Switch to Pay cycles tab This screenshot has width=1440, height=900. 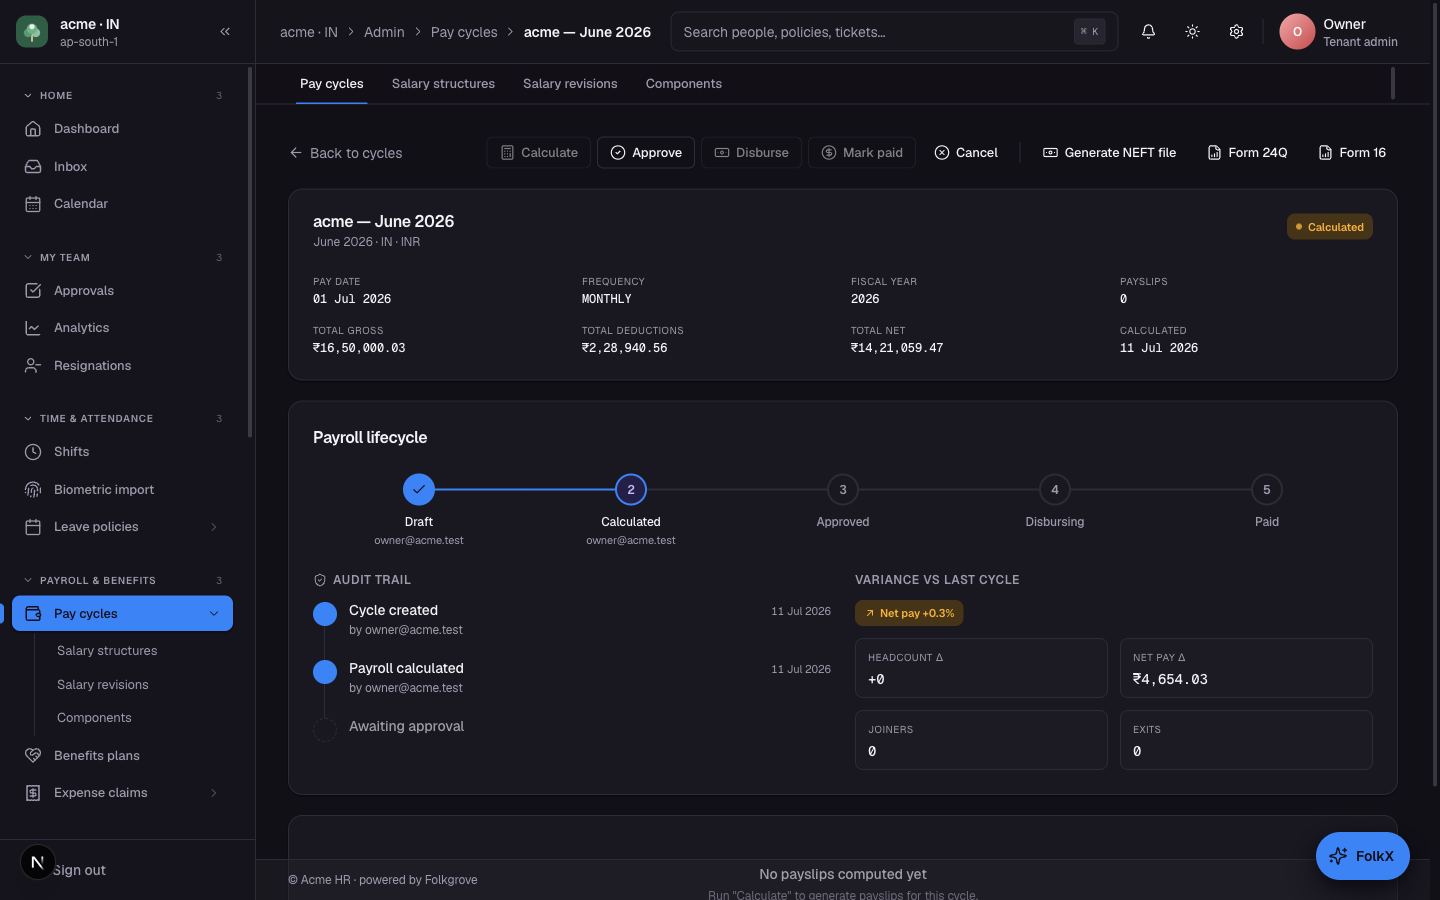[332, 84]
